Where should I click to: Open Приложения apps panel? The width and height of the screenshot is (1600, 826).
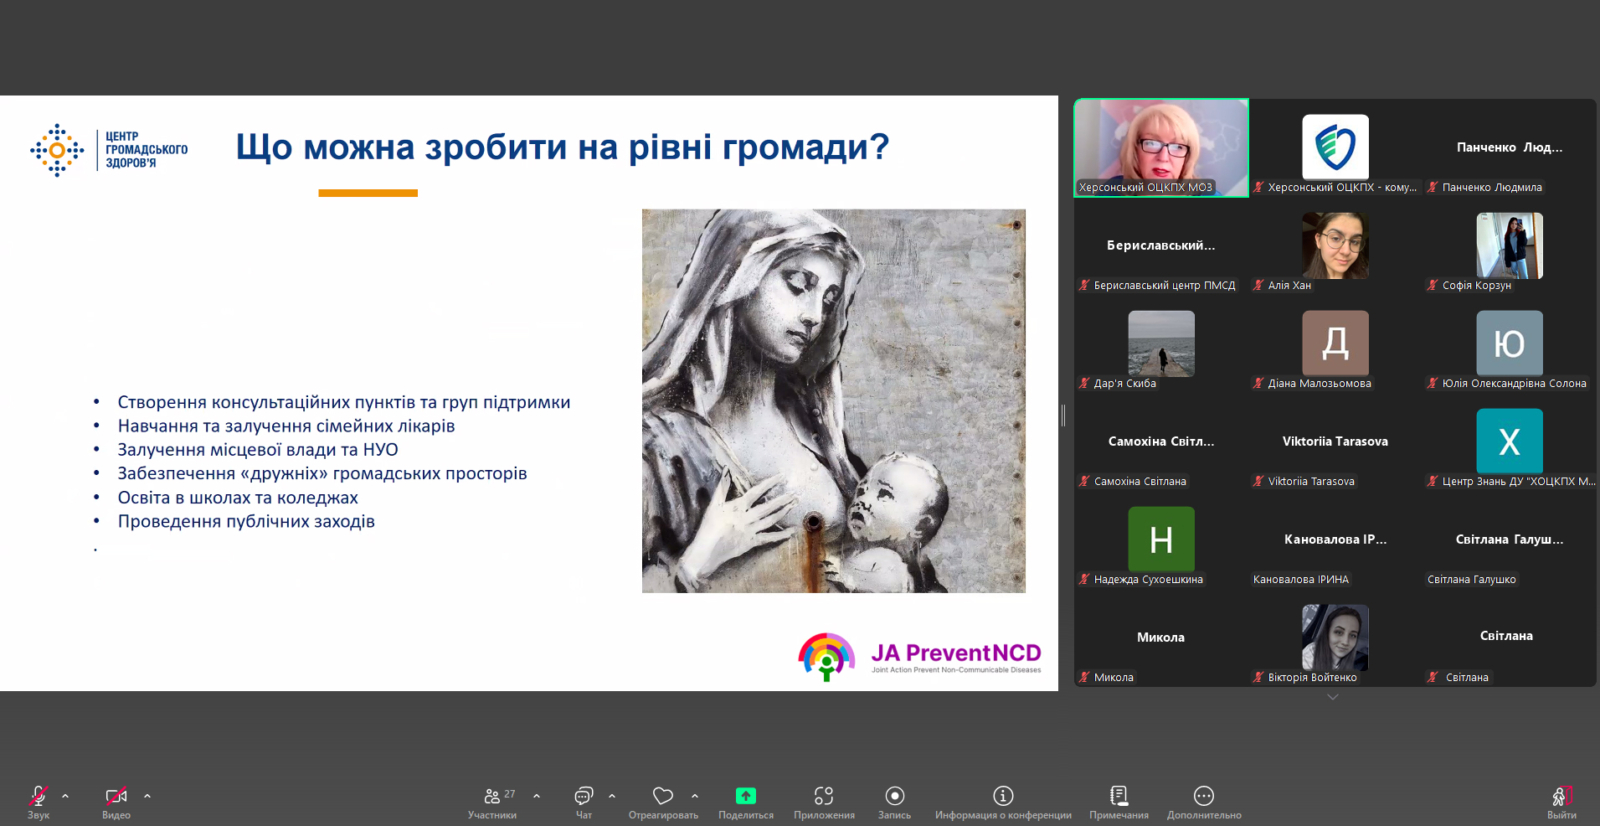pyautogui.click(x=824, y=797)
